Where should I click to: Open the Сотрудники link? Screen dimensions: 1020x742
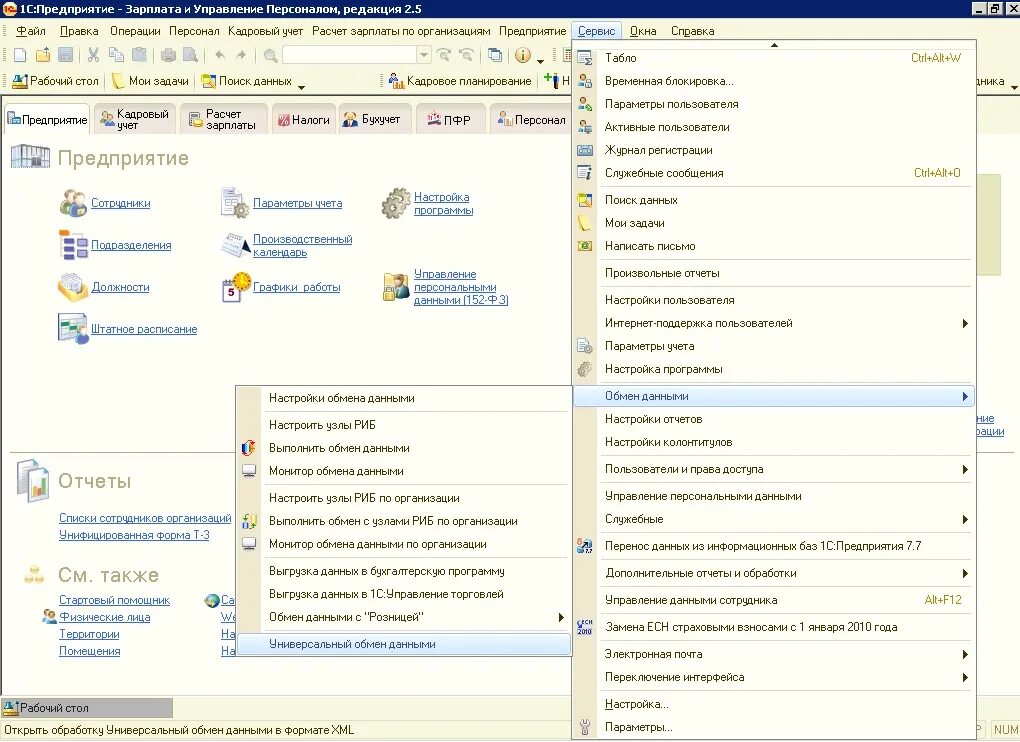[120, 203]
